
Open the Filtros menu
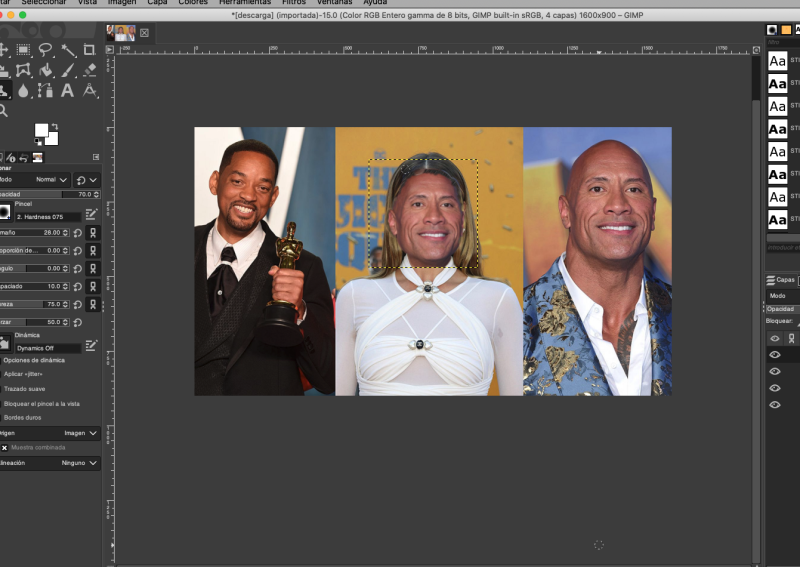(x=294, y=3)
